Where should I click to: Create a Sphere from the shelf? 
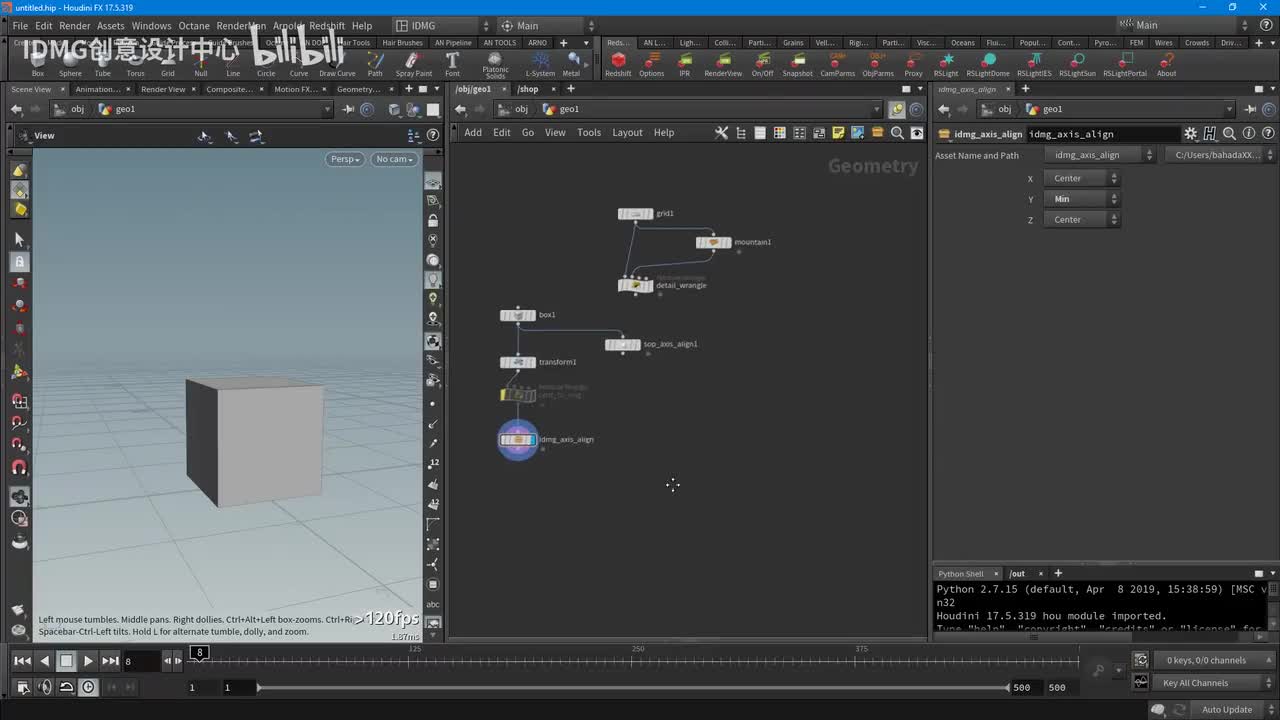tap(70, 65)
